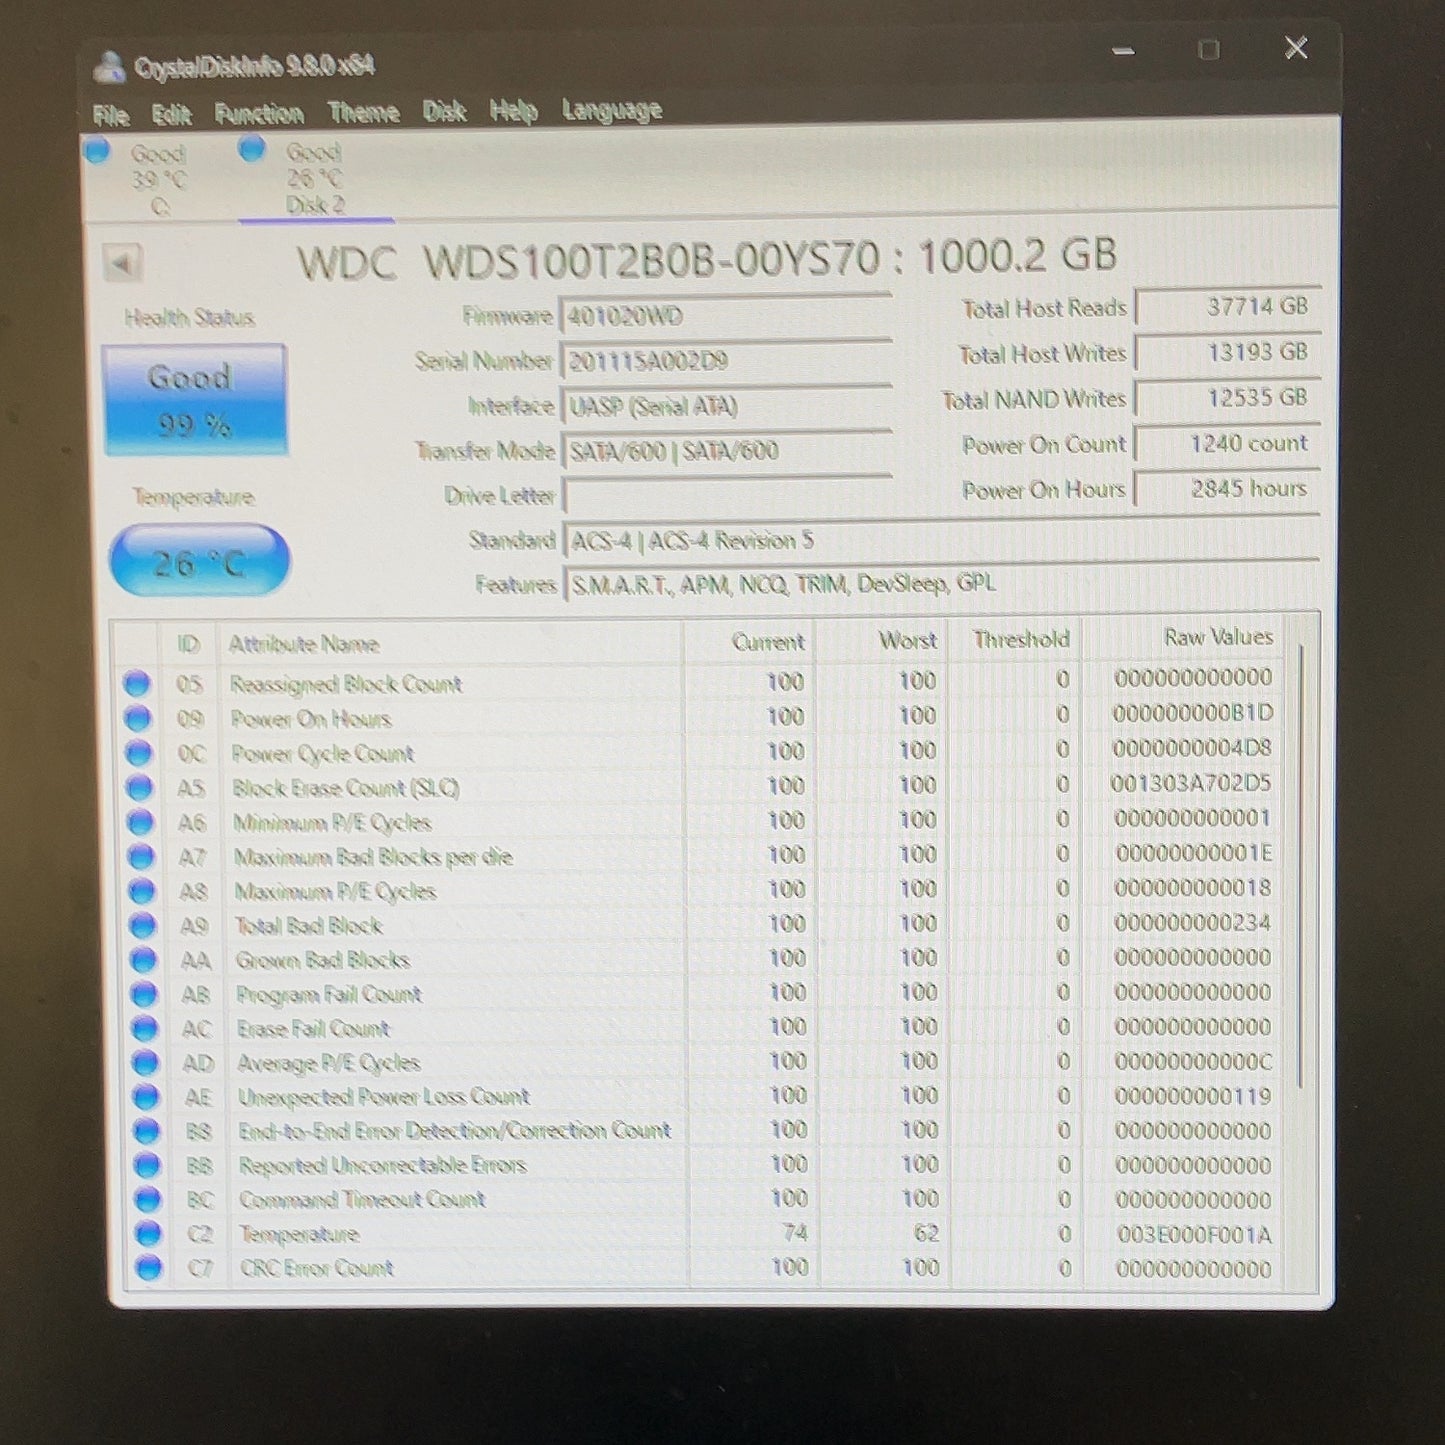Click the attribute list vertical scrollbar
The width and height of the screenshot is (1445, 1445).
pyautogui.click(x=1301, y=865)
